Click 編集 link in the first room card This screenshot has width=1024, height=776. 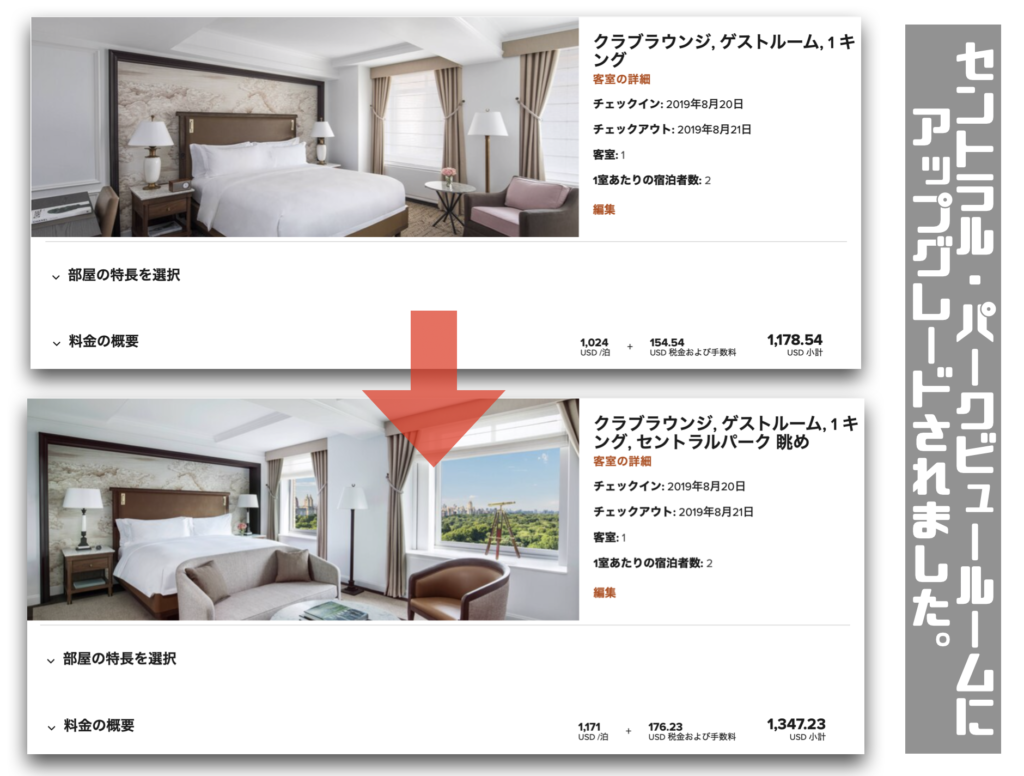[x=604, y=210]
